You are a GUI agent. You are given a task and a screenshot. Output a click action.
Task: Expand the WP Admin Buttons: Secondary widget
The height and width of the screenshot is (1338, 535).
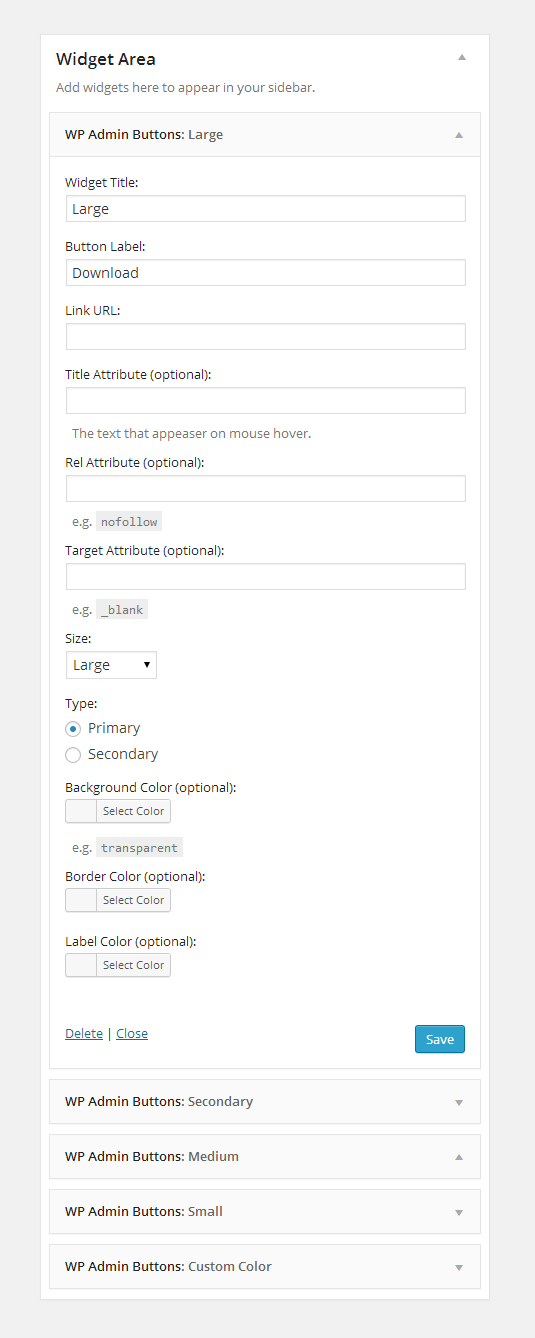(459, 1102)
